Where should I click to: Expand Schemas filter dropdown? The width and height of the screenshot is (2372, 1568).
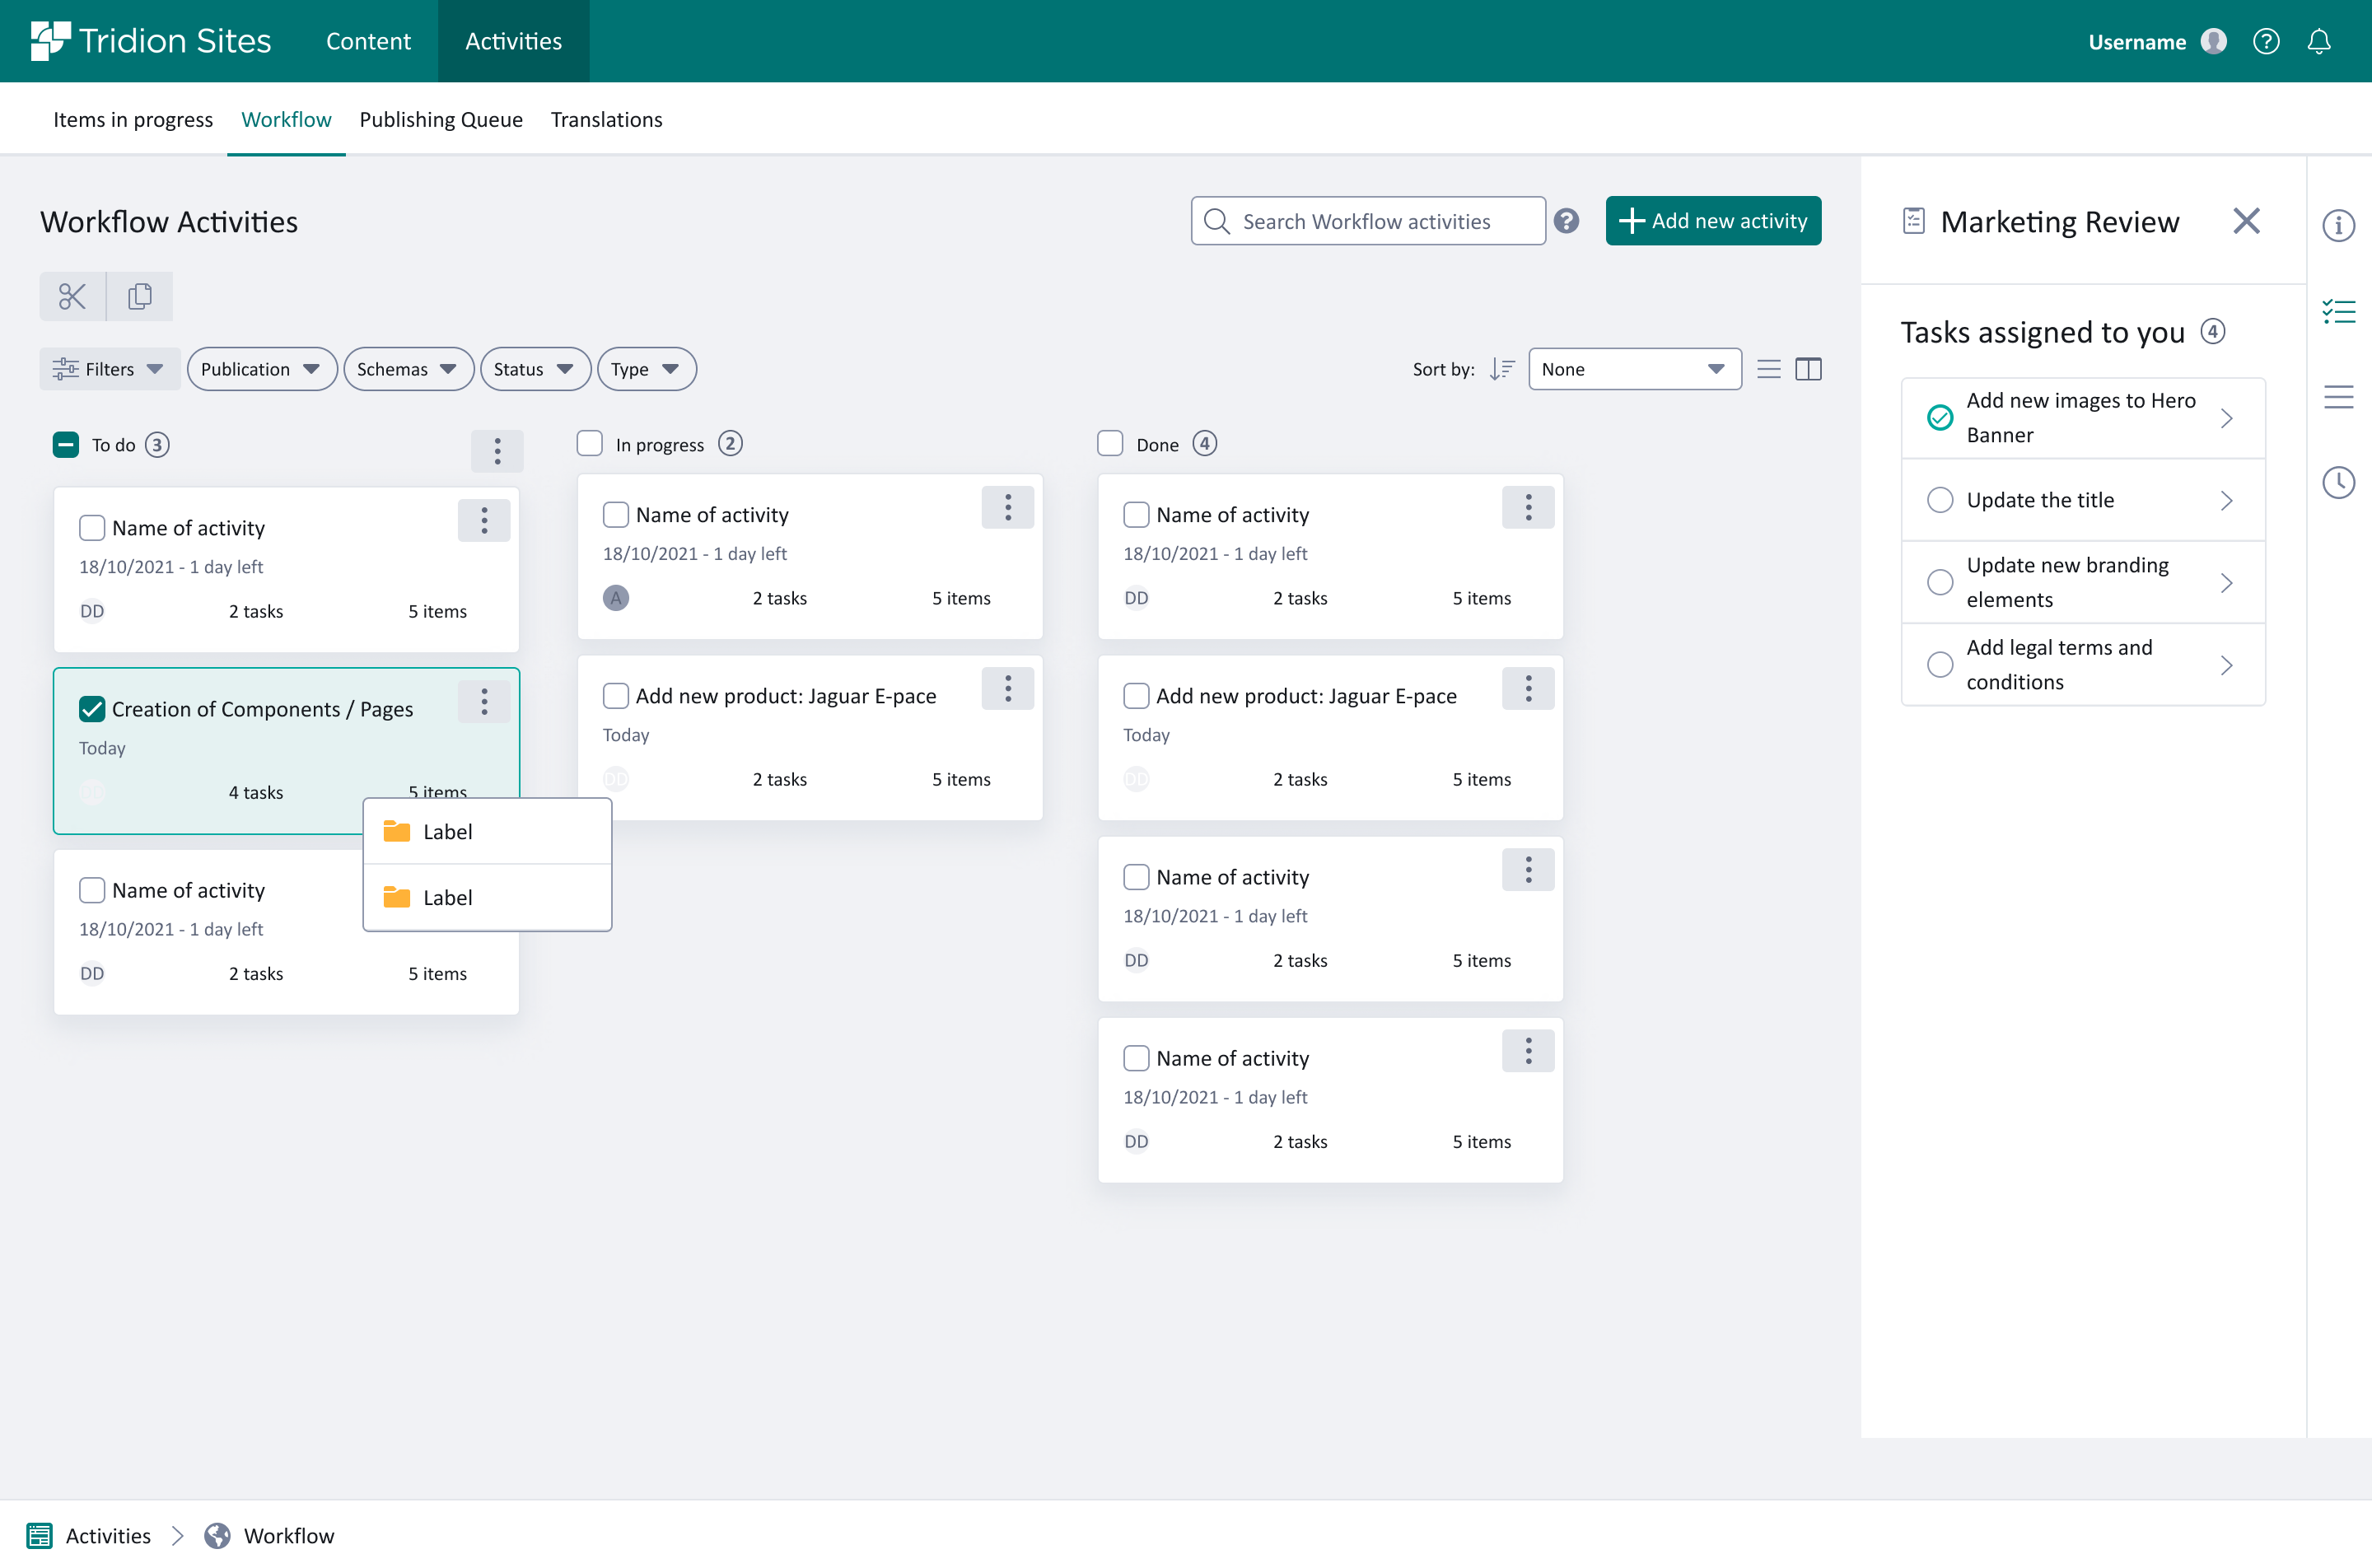pyautogui.click(x=408, y=369)
